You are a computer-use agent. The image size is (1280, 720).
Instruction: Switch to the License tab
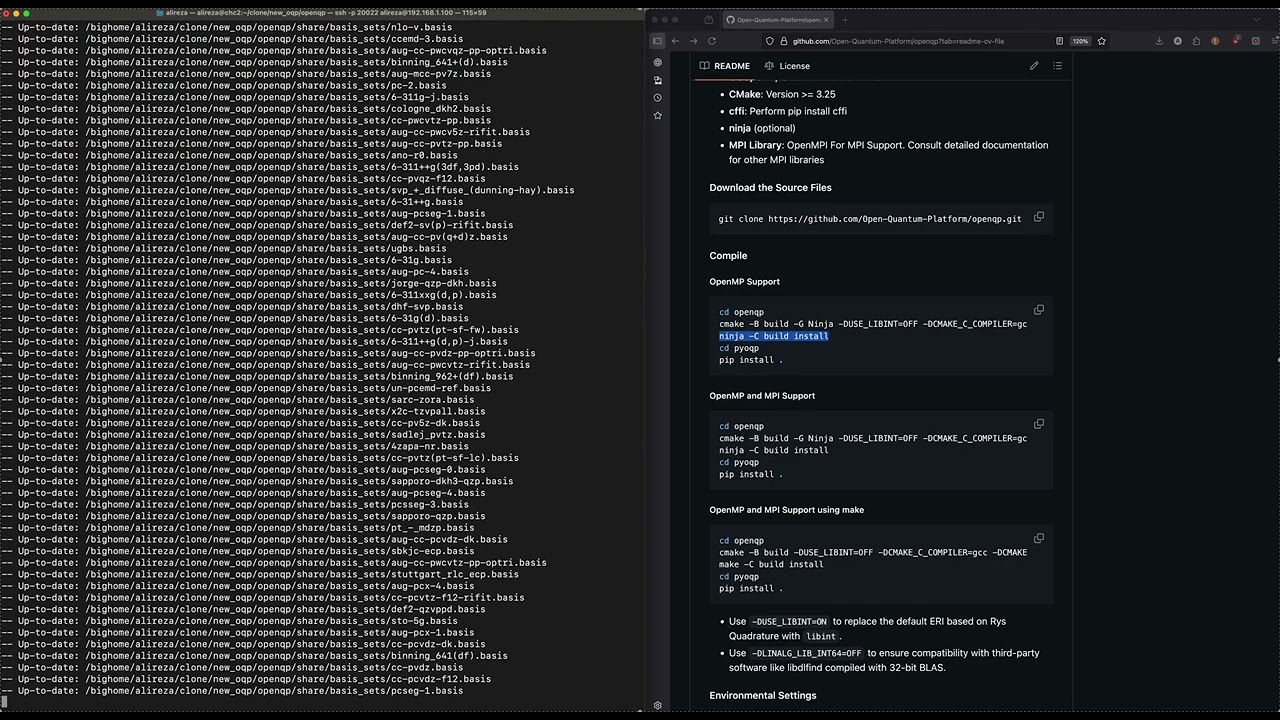(787, 66)
